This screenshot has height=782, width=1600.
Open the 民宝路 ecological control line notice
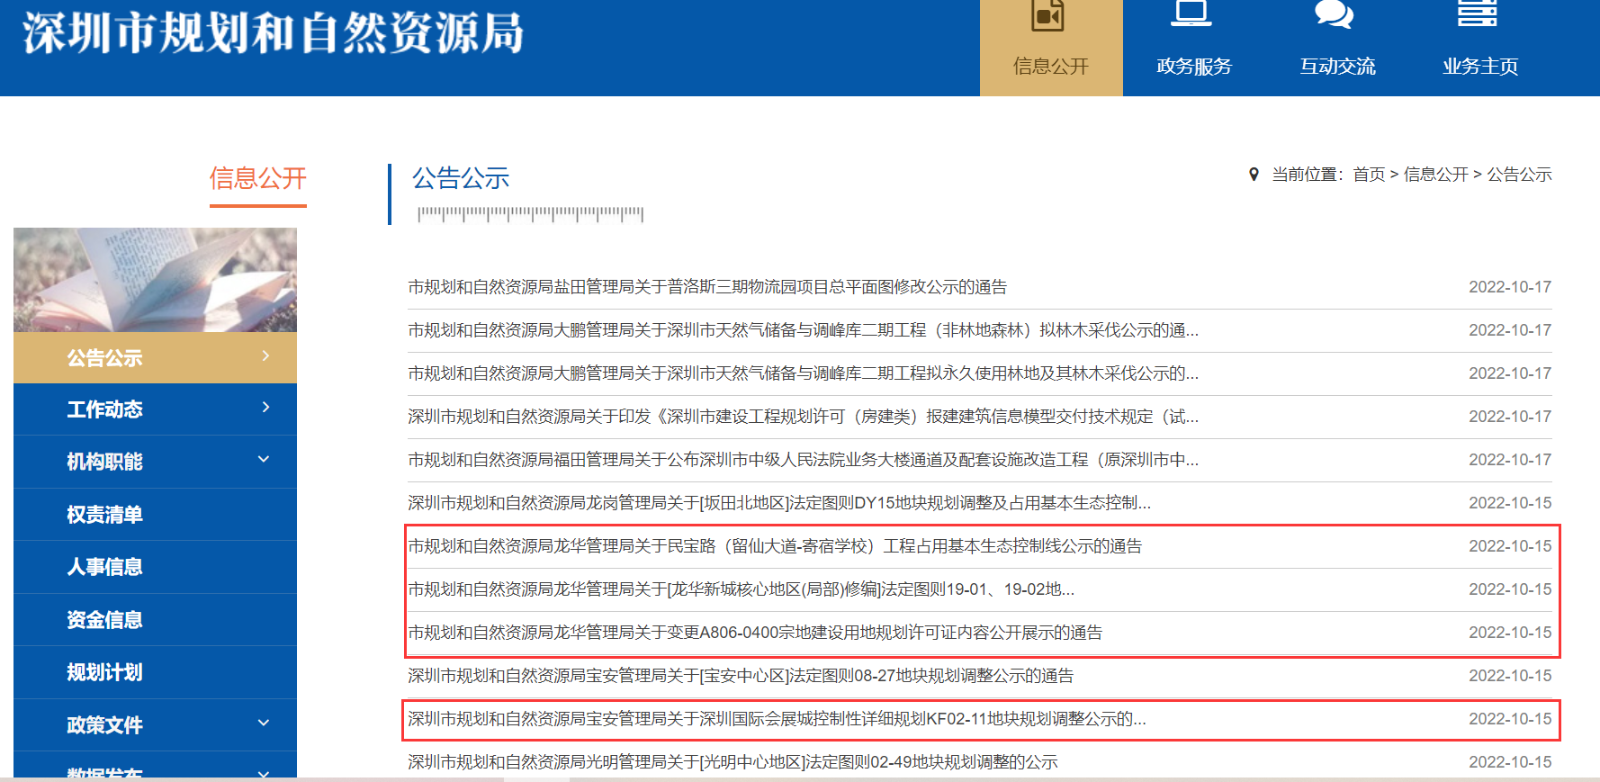coord(774,546)
